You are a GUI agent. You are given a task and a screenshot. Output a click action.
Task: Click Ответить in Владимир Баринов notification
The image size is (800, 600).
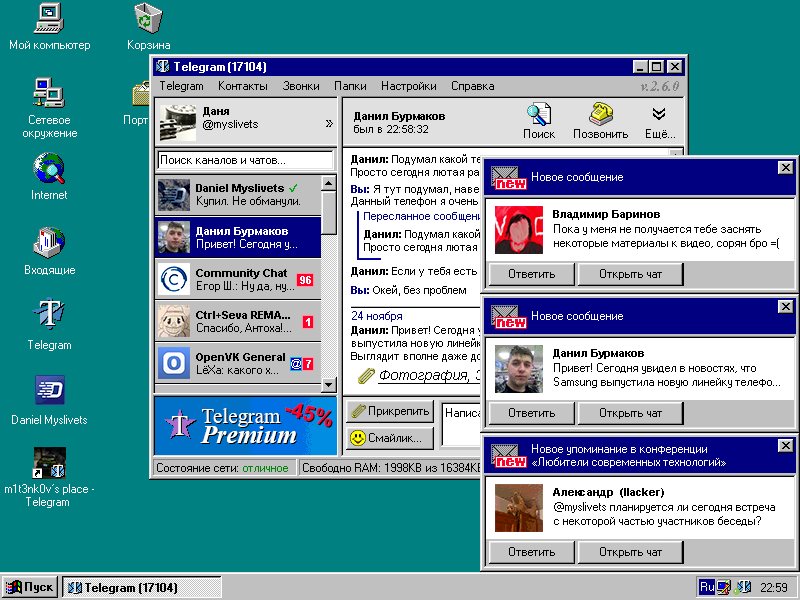[531, 274]
